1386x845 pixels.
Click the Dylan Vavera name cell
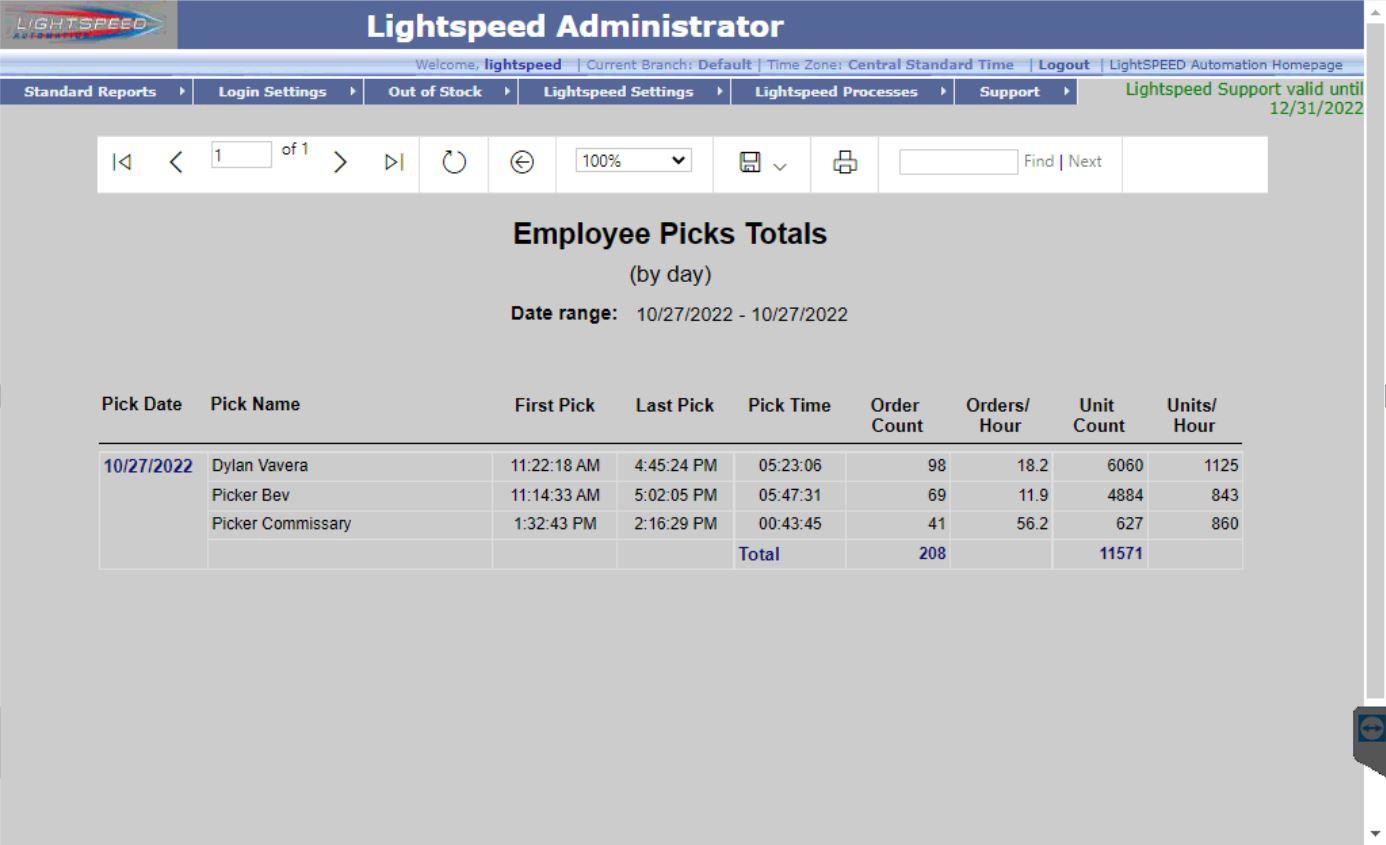(x=350, y=466)
